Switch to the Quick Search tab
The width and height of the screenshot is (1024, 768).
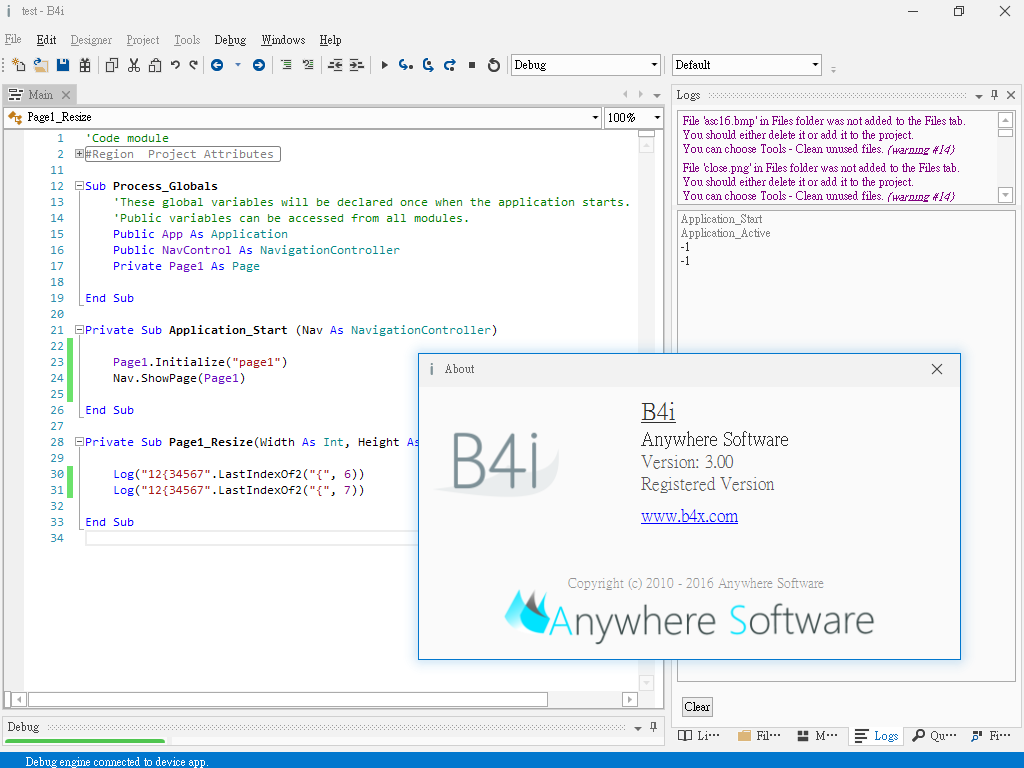click(934, 736)
